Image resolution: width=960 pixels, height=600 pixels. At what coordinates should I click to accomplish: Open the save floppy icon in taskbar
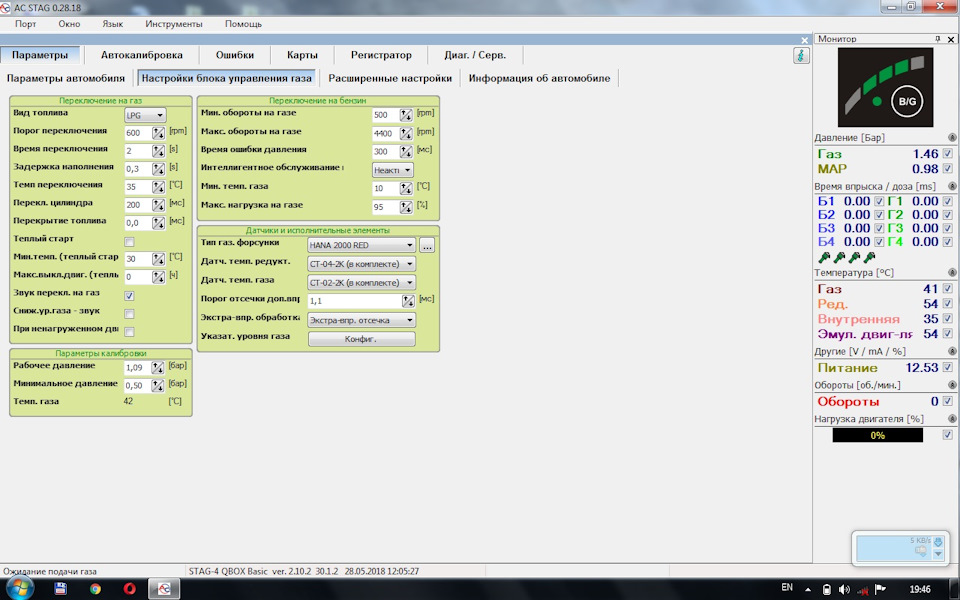tap(60, 589)
